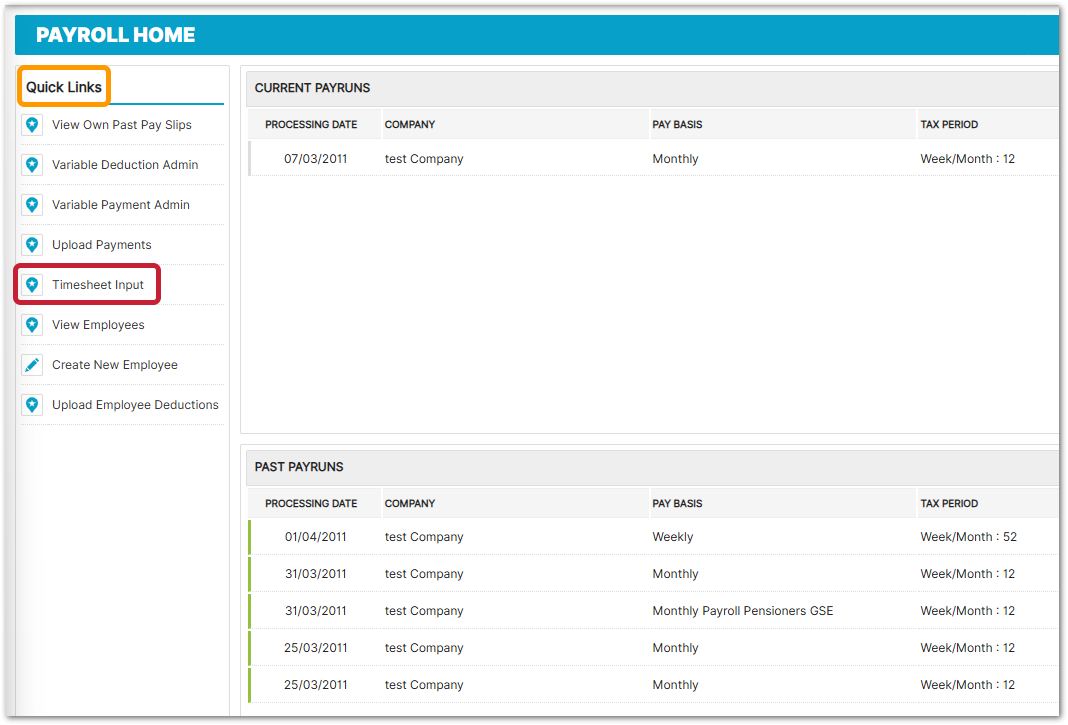Click the Variable Deduction Admin icon
The height and width of the screenshot is (725, 1068).
tap(32, 165)
